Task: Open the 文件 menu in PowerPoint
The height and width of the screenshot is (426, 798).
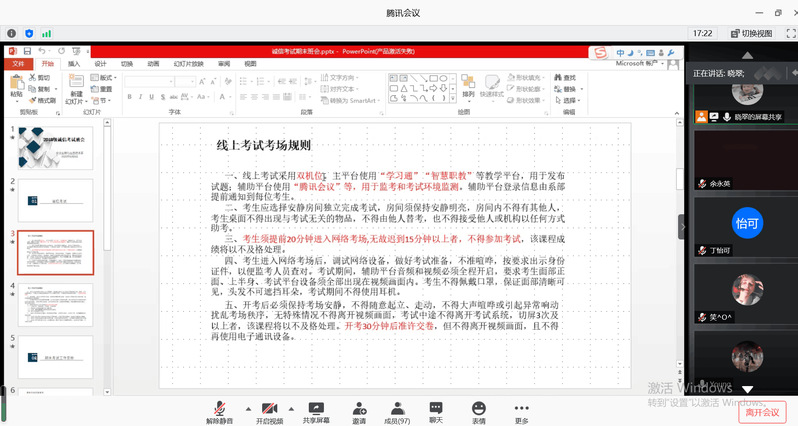Action: coord(17,63)
